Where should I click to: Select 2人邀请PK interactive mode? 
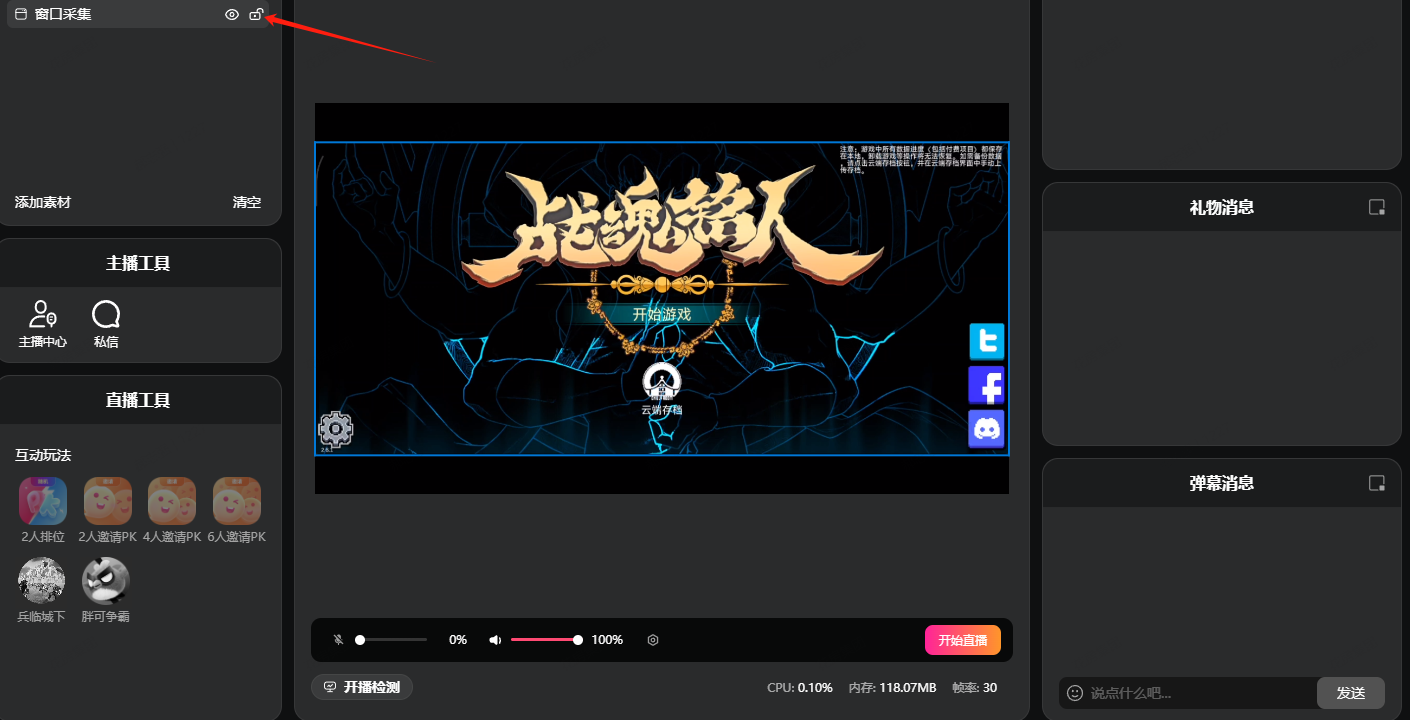(107, 501)
